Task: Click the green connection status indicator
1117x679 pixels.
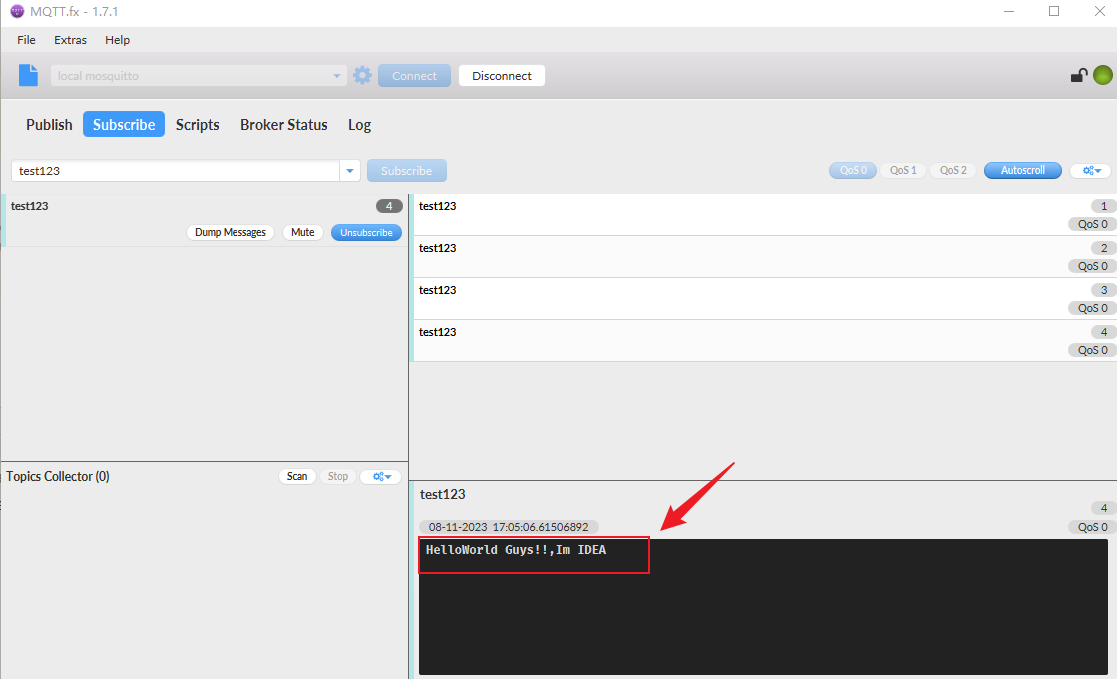Action: click(1102, 75)
